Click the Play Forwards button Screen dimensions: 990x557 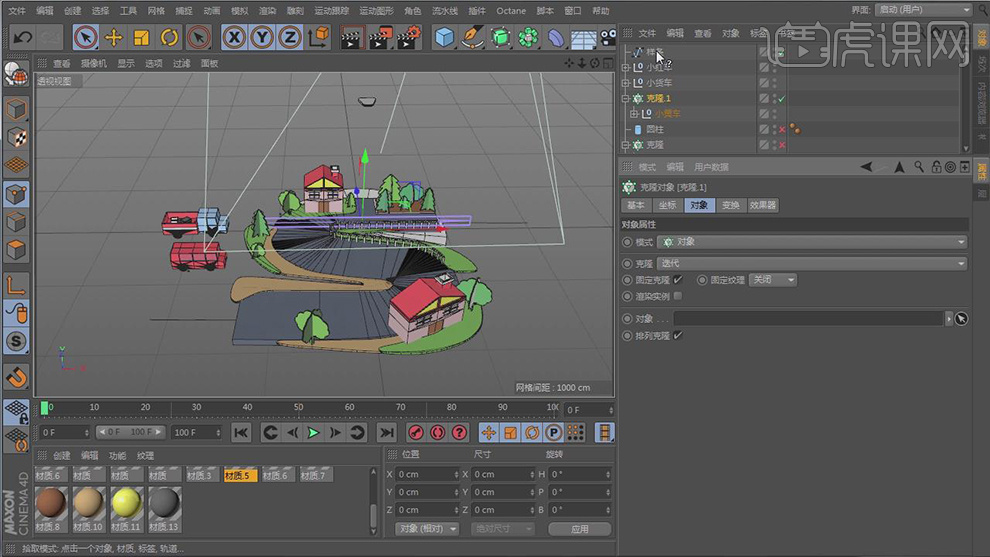[x=313, y=433]
